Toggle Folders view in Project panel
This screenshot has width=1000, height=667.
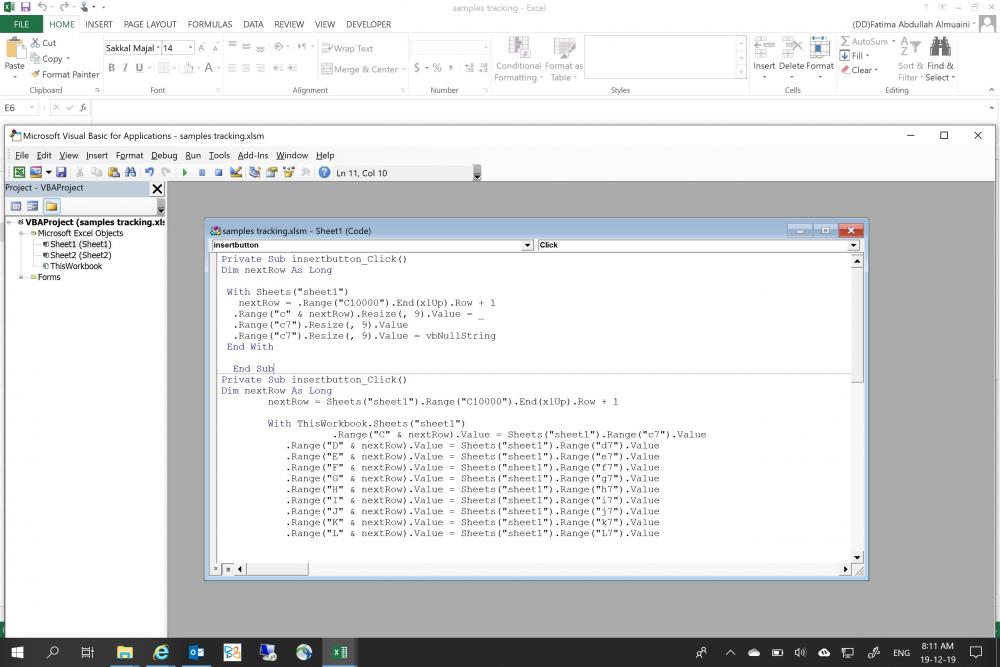pyautogui.click(x=51, y=206)
